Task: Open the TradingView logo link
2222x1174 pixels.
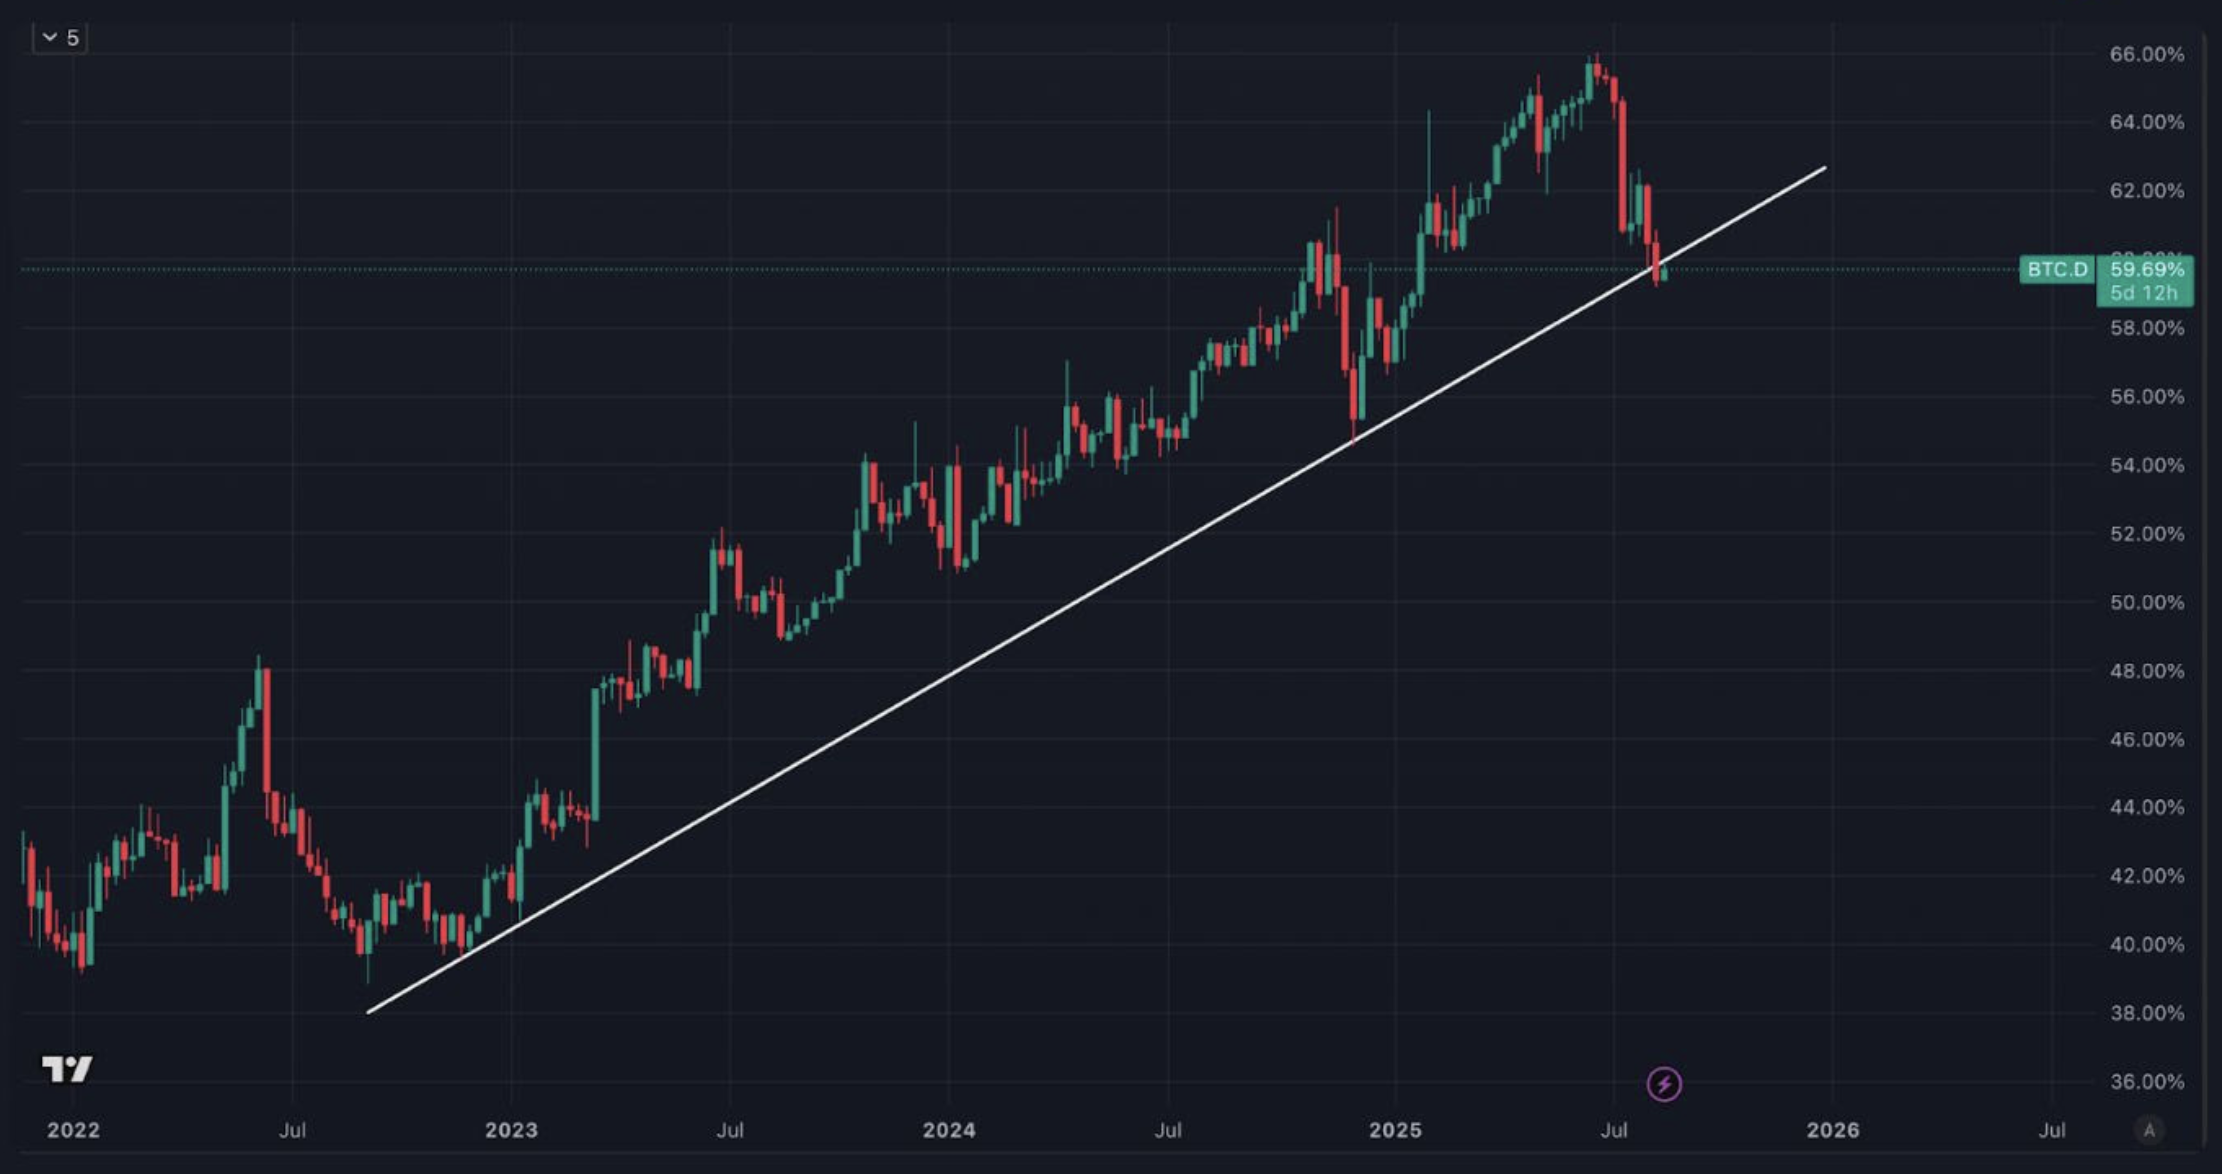Action: (x=67, y=1069)
